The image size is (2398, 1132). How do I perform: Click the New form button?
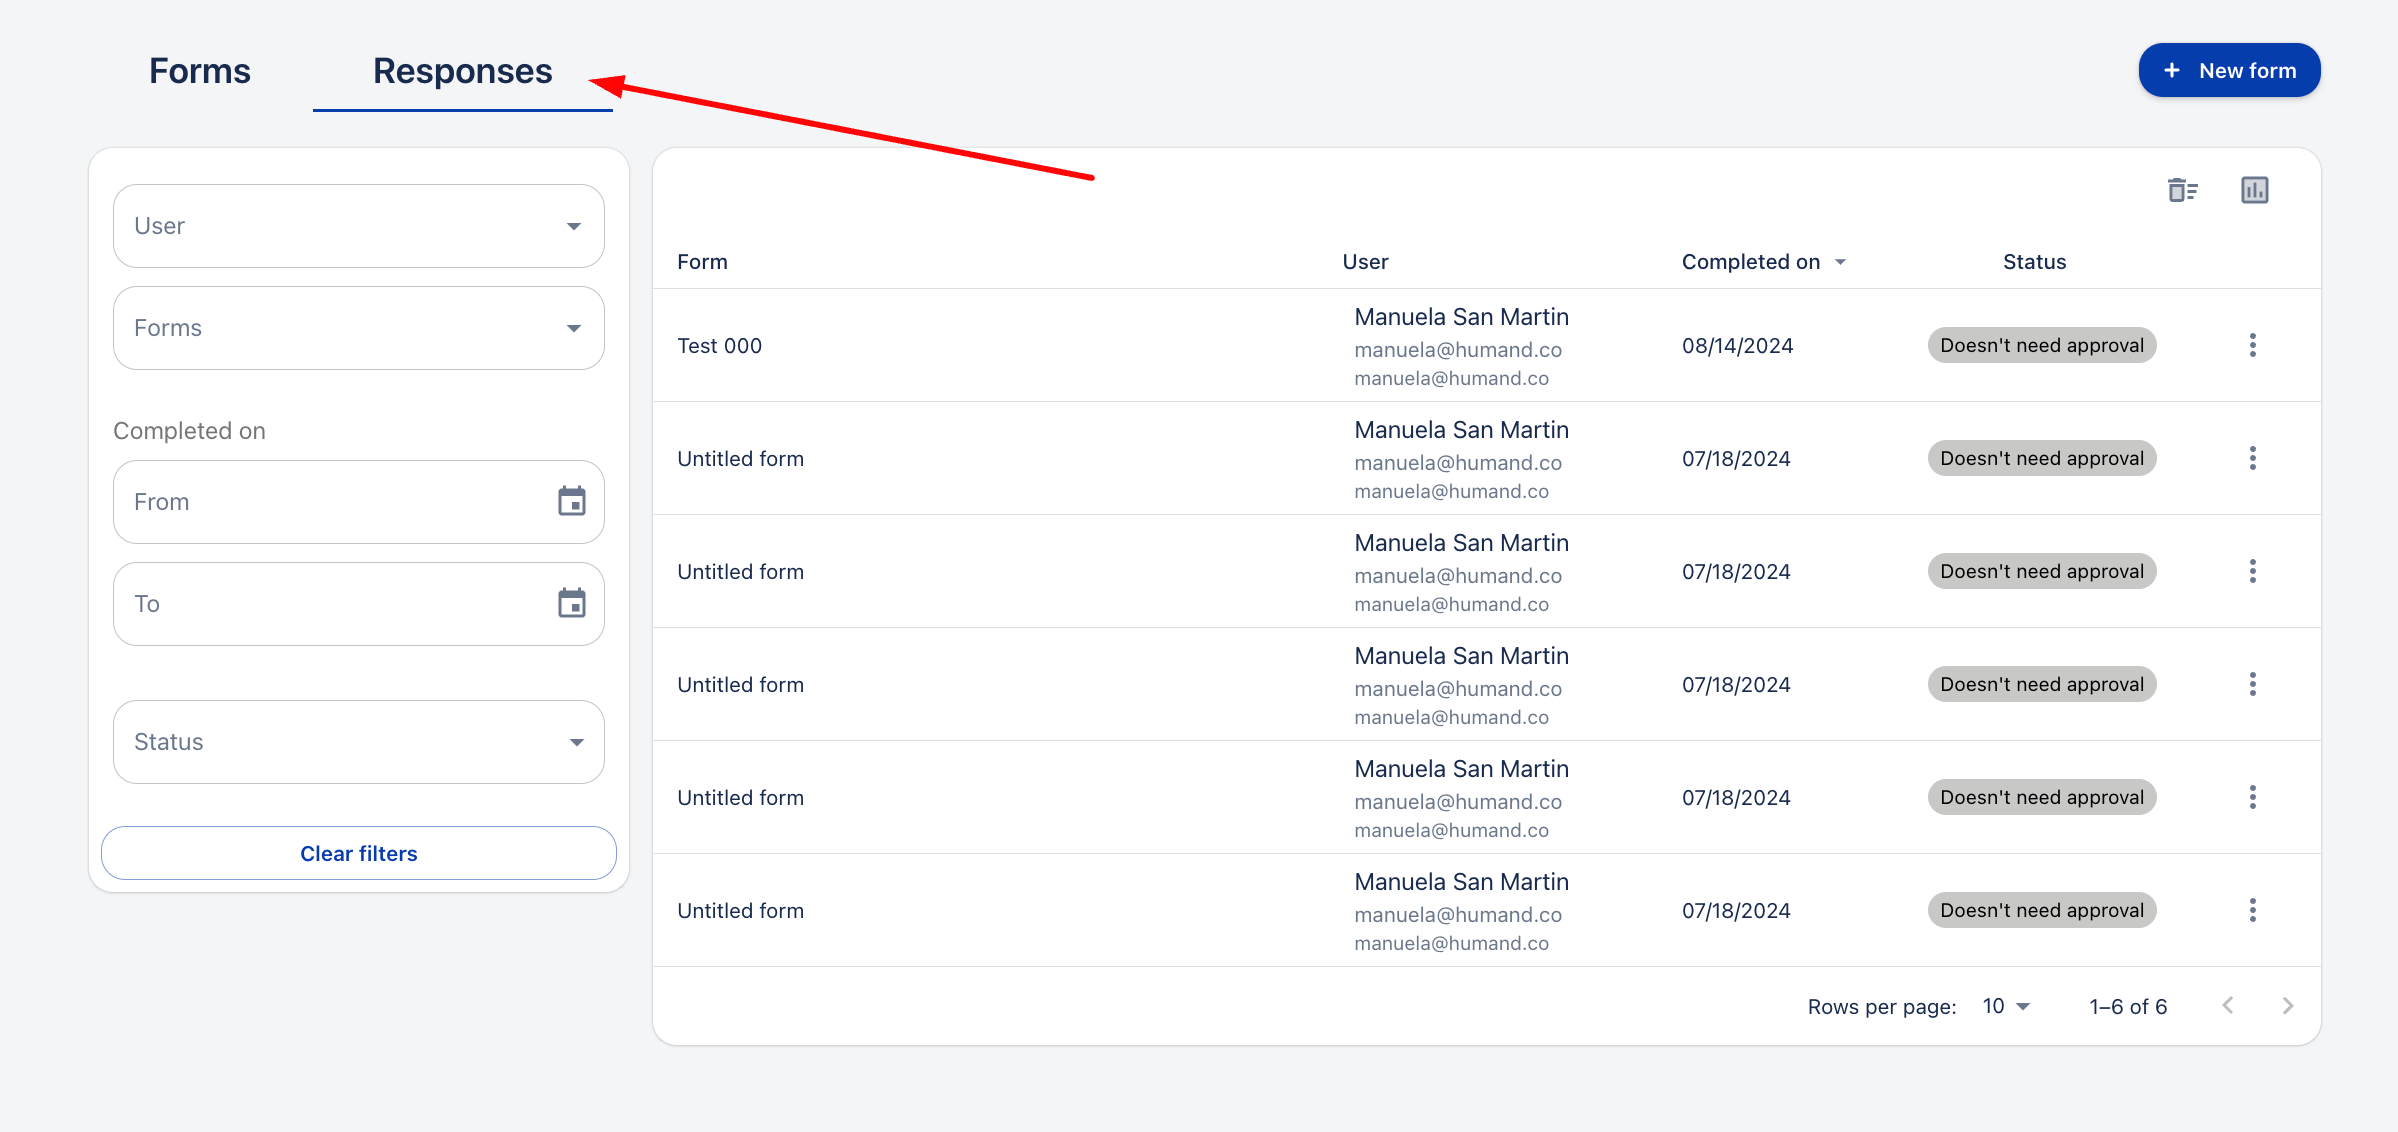2229,71
